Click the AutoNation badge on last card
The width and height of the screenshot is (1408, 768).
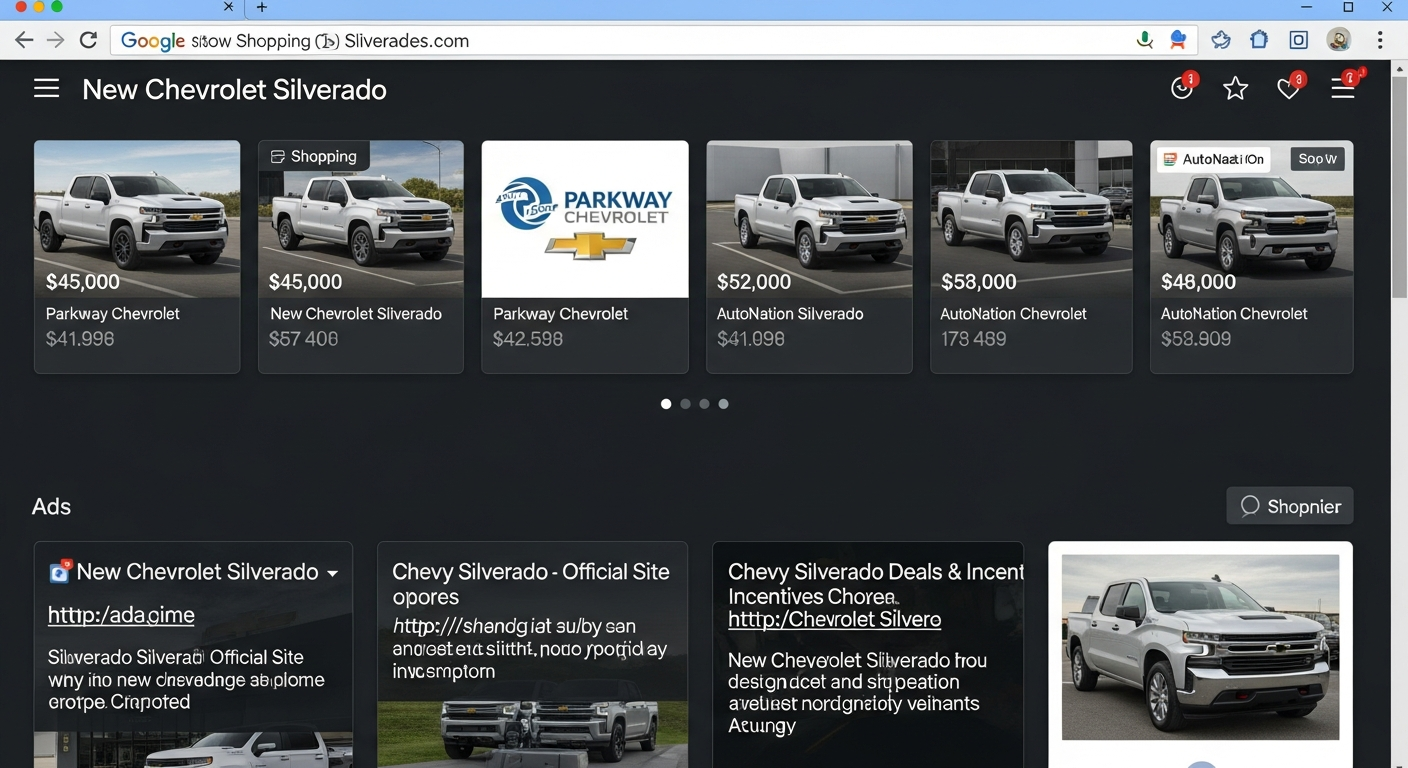point(1214,159)
